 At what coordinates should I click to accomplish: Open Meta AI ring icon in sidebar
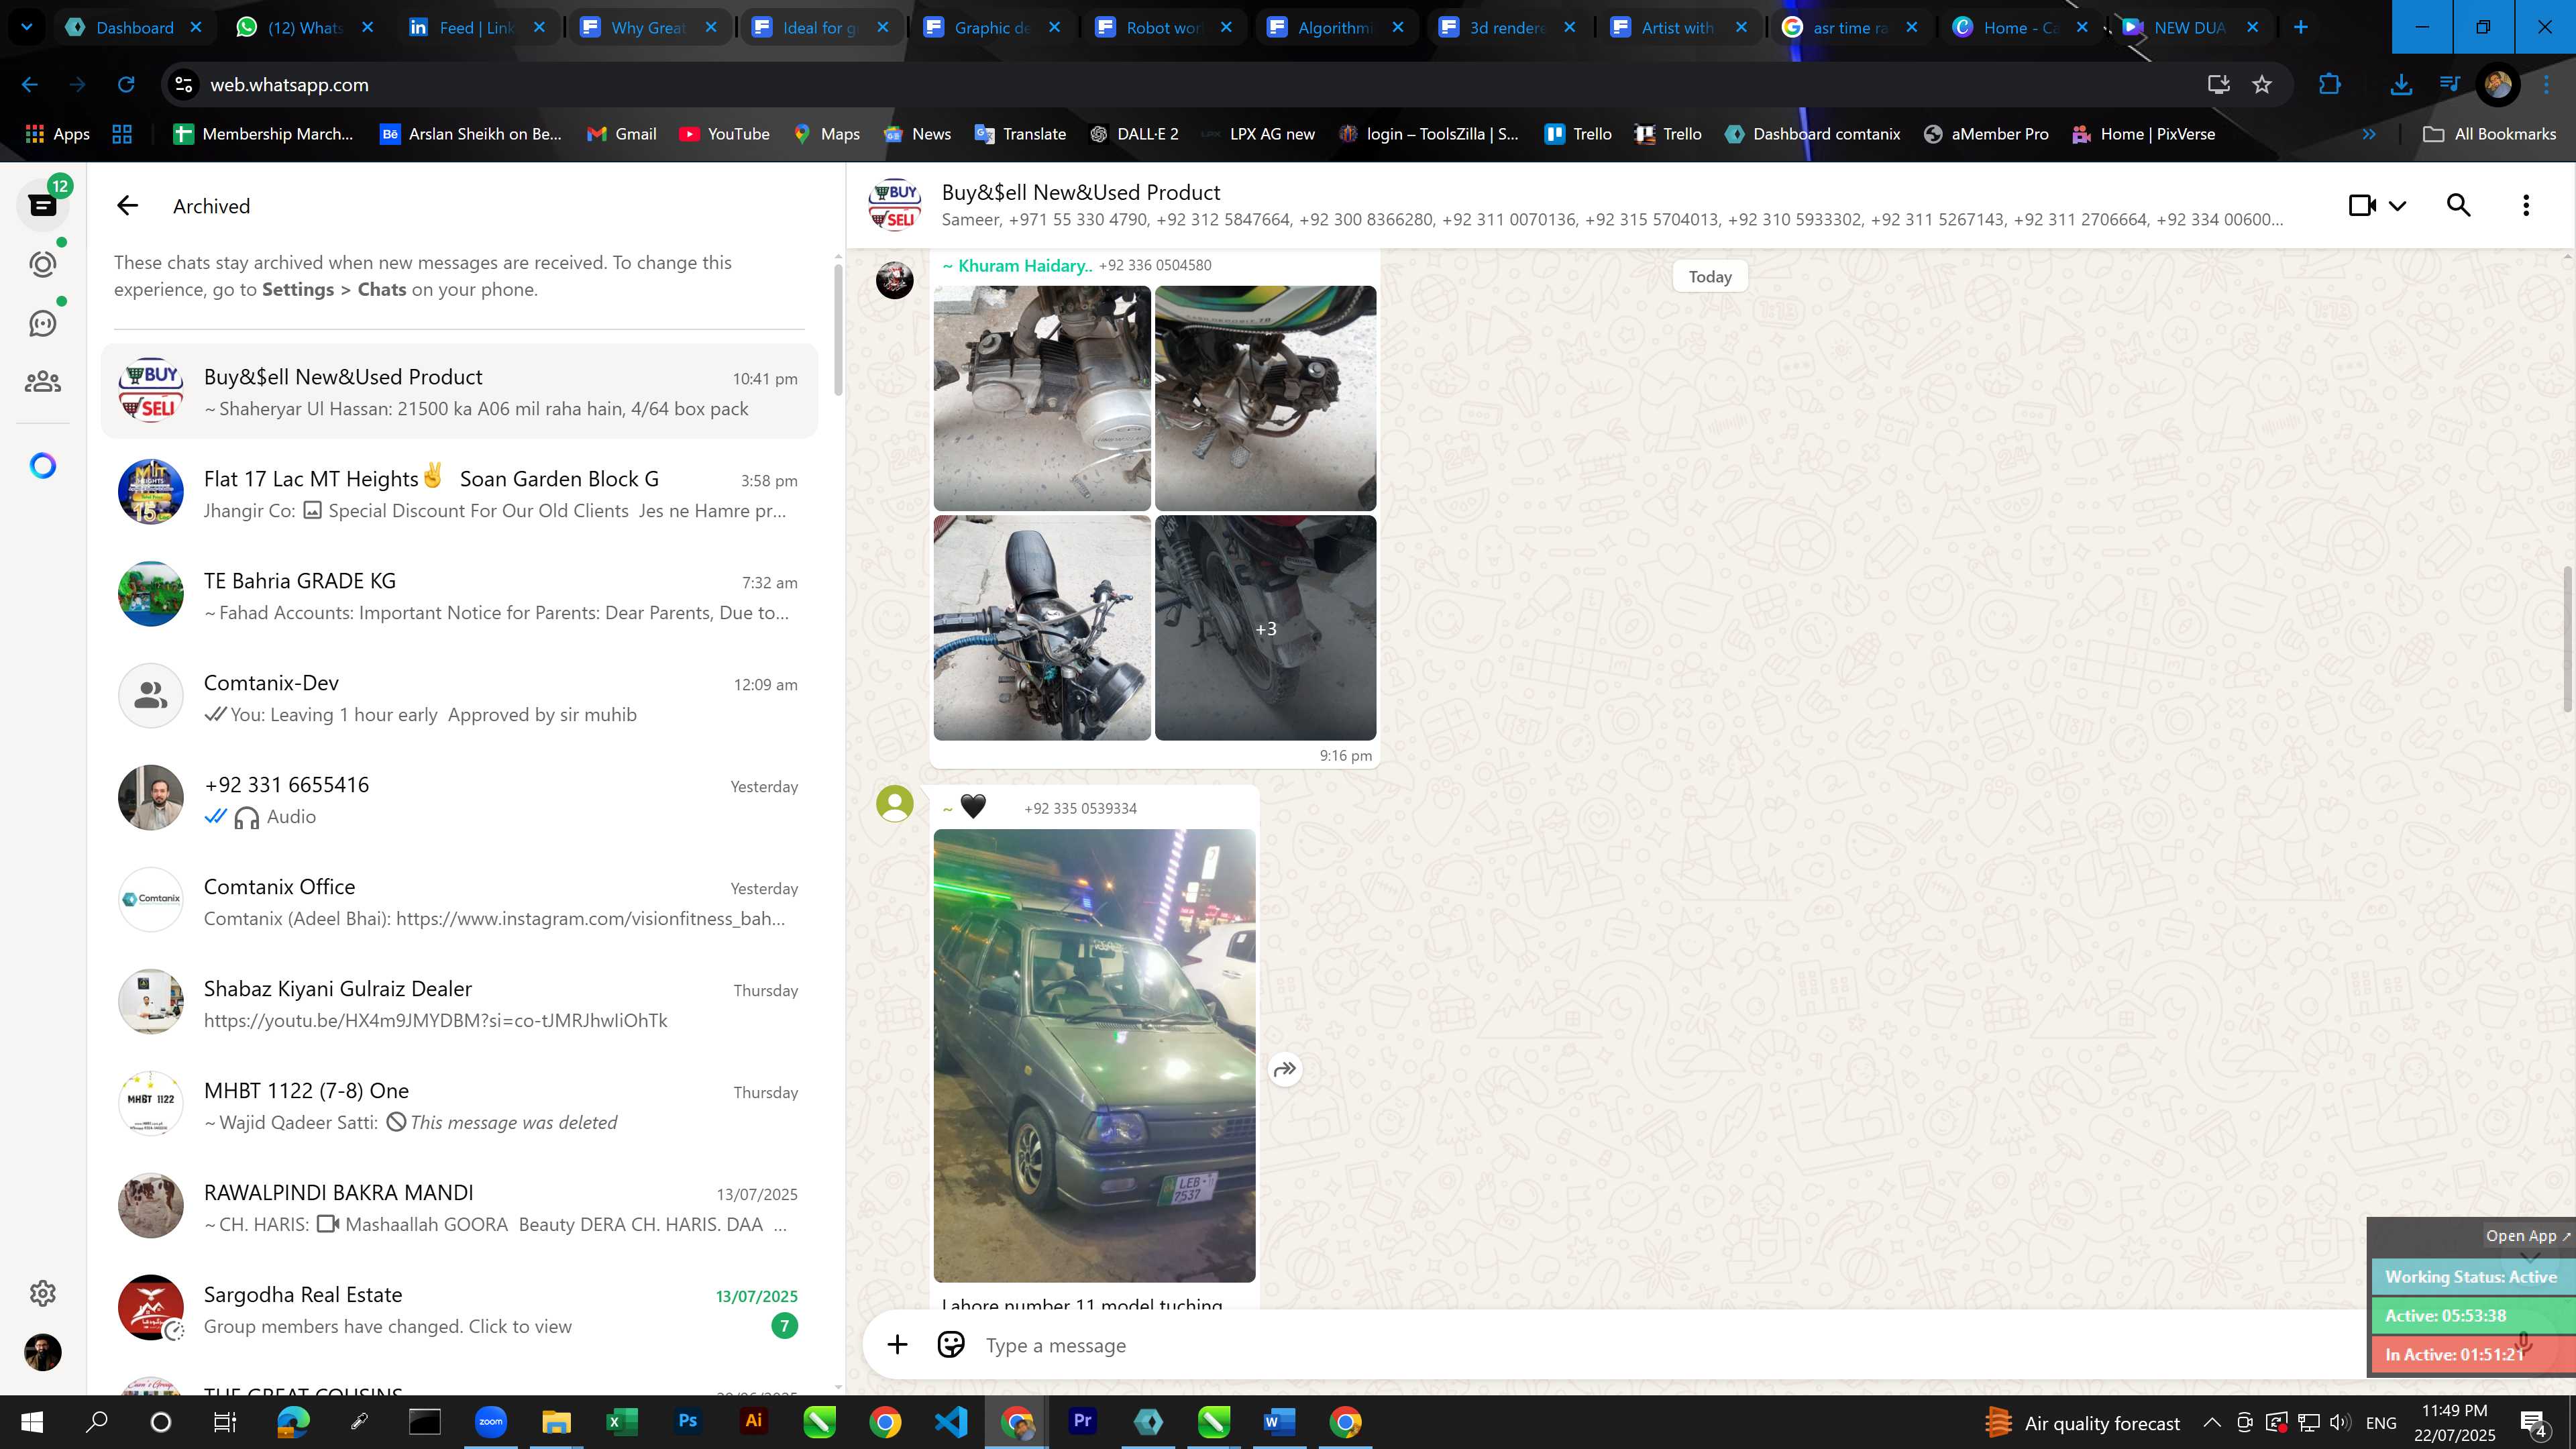43,466
